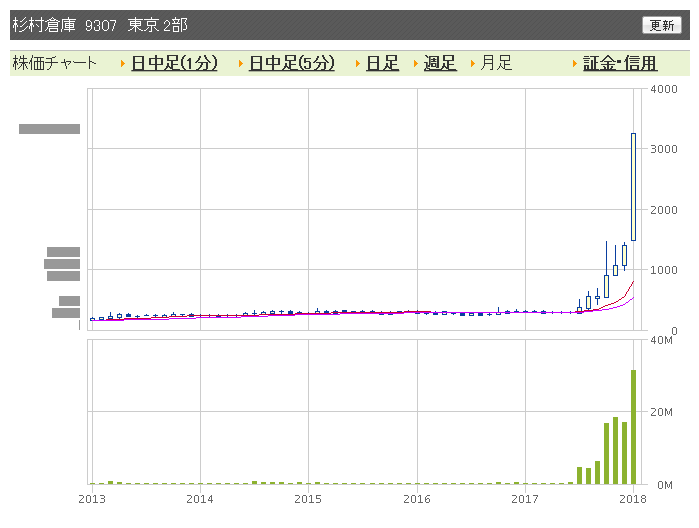Image resolution: width=699 pixels, height=528 pixels.
Task: Click the tallest 2018 volume bar
Action: coord(633,427)
